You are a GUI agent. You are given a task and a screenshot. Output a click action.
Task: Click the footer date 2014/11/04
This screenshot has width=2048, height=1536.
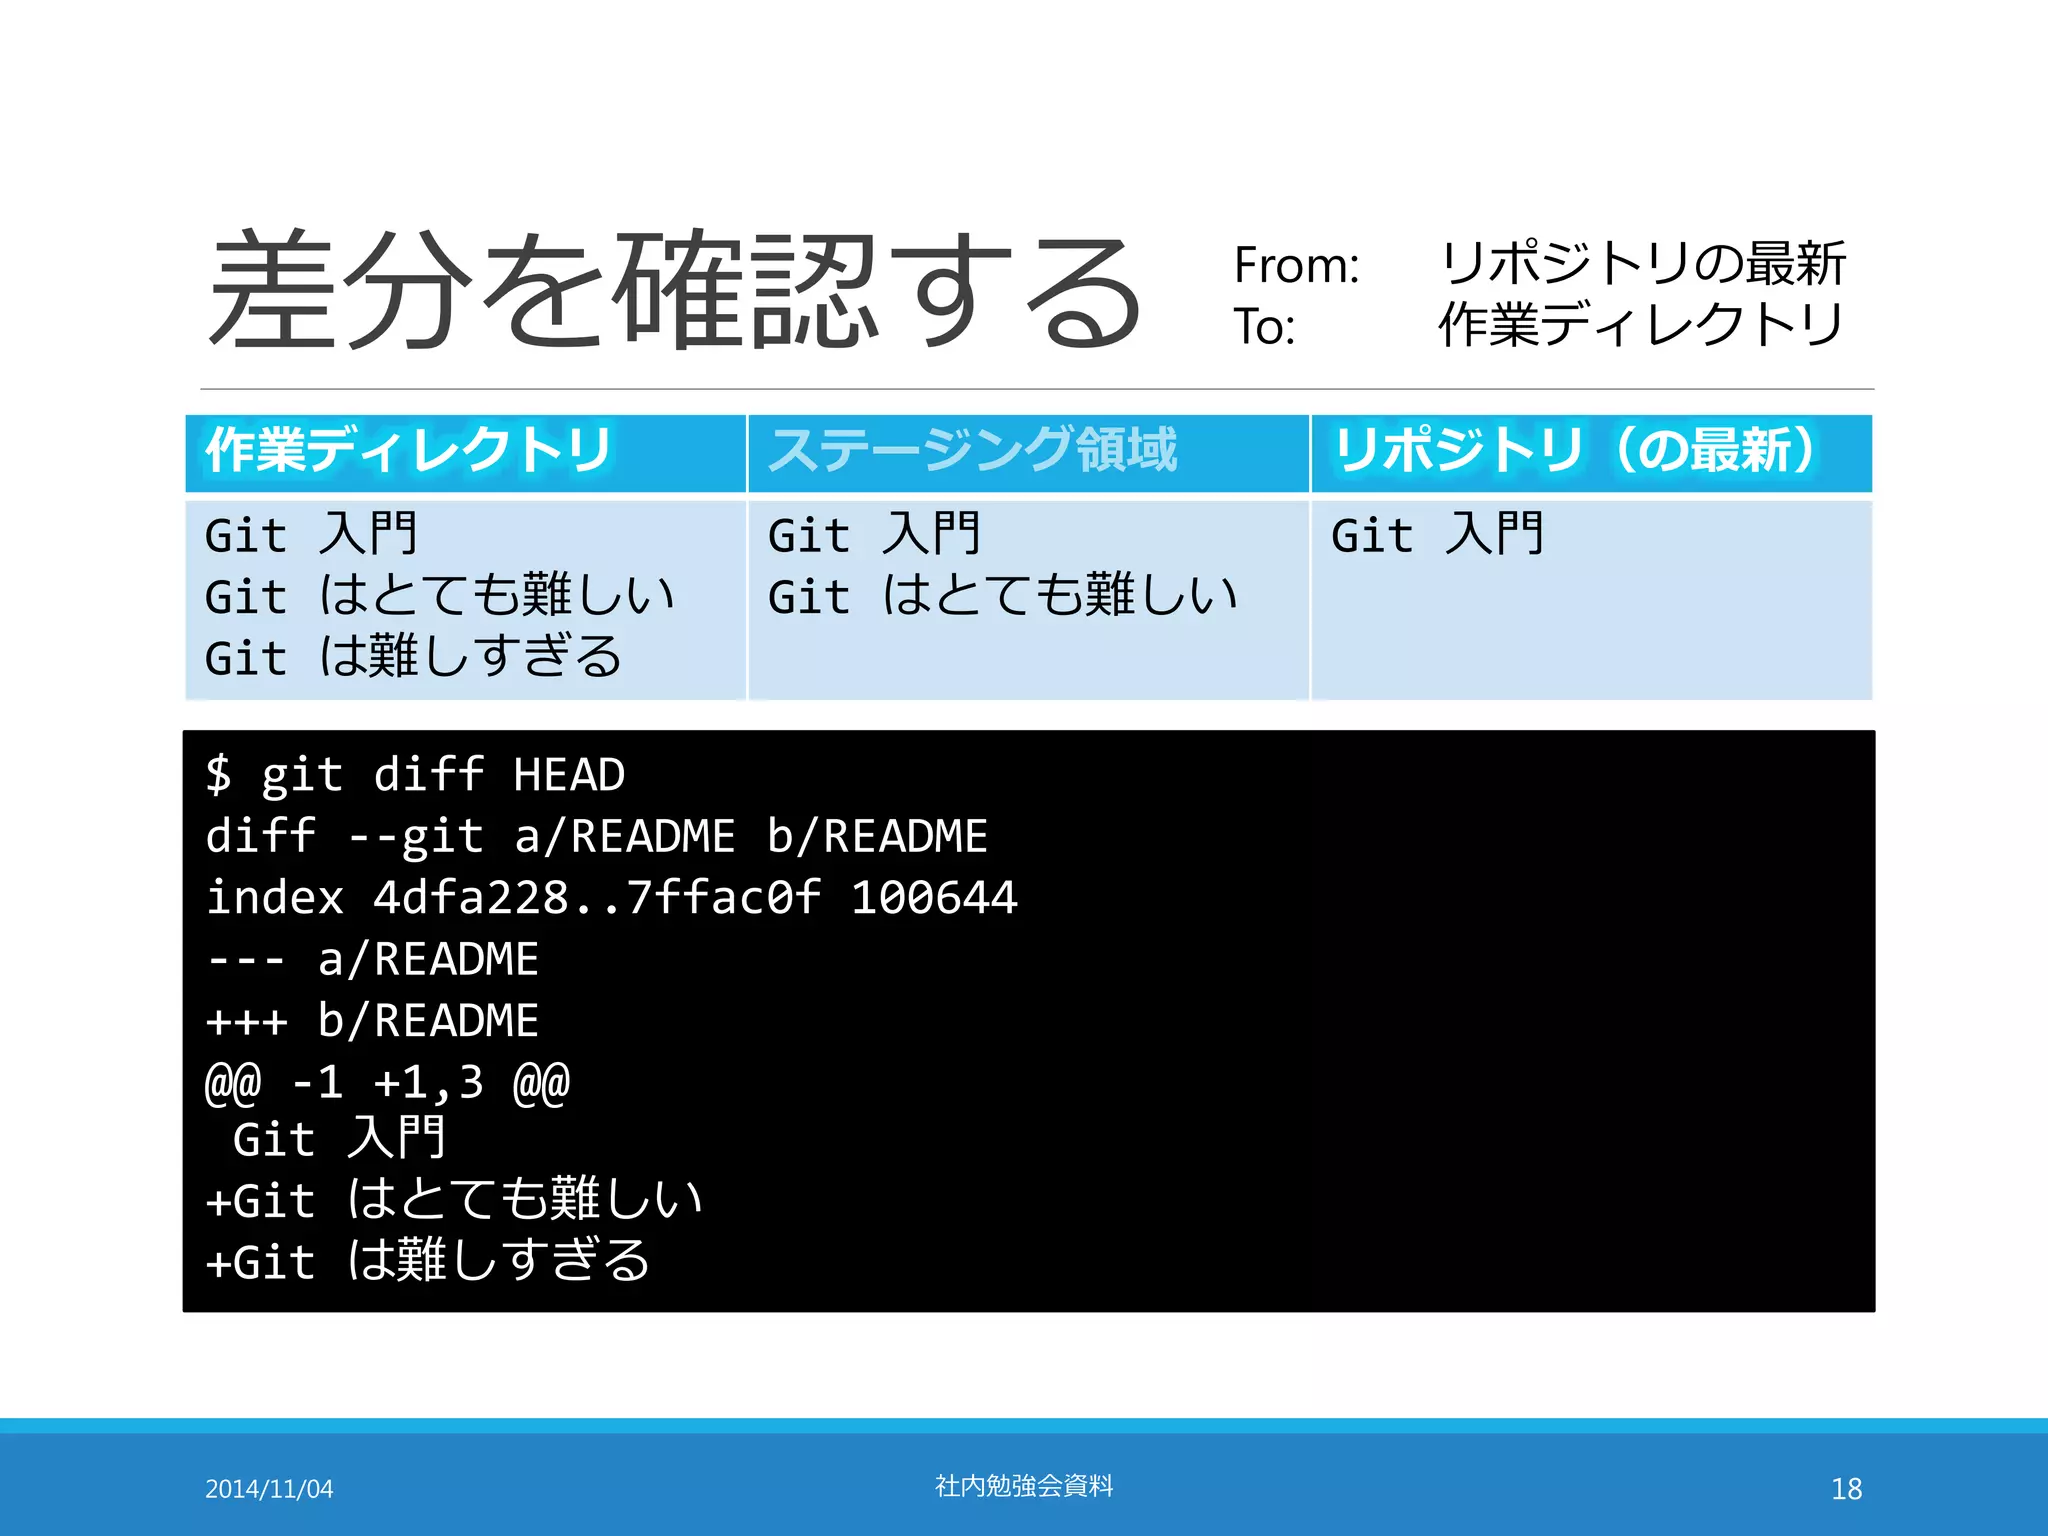coord(269,1489)
